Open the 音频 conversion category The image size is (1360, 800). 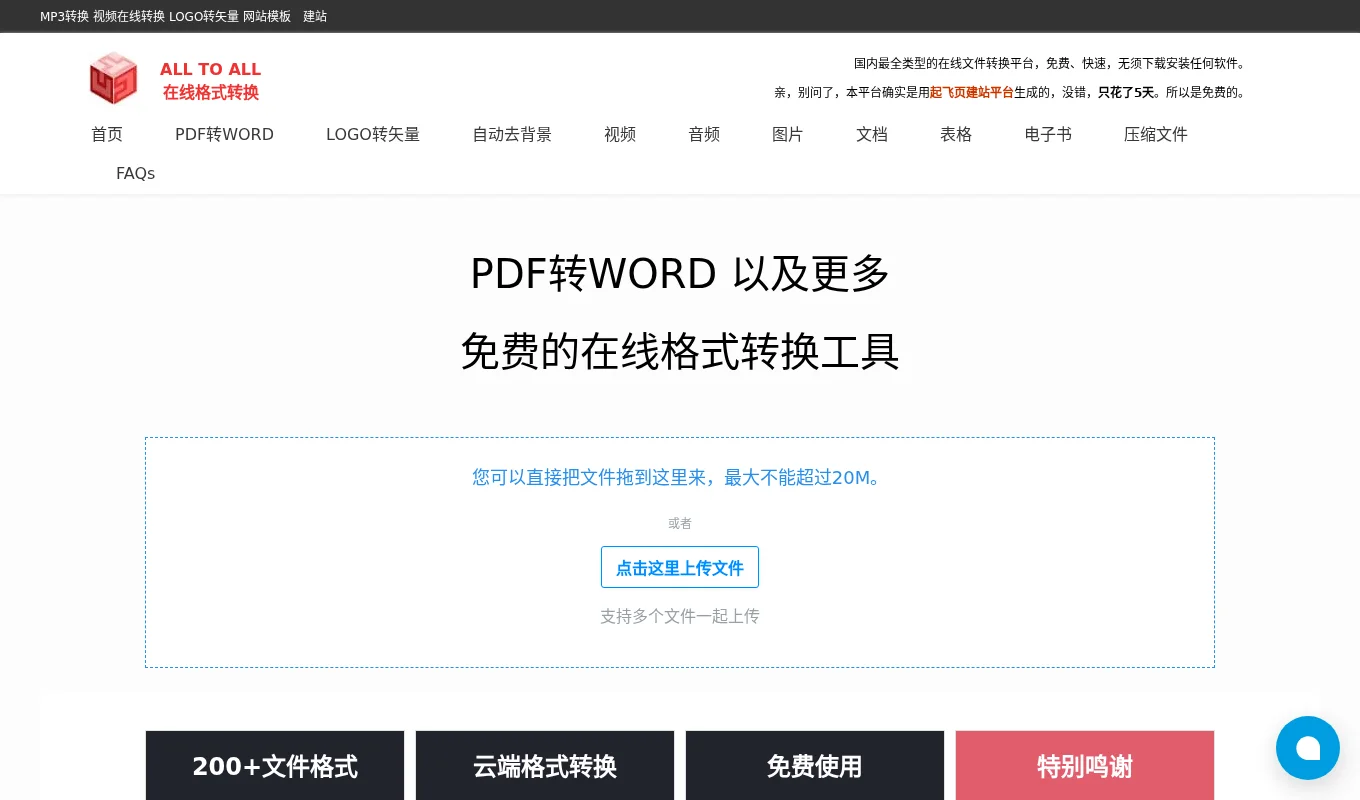point(704,134)
